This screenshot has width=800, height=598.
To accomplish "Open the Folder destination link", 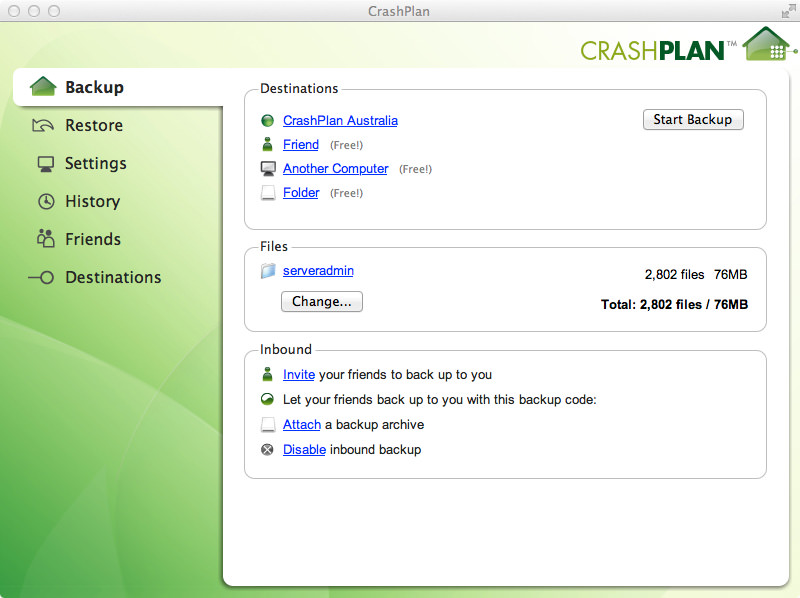I will pos(301,192).
